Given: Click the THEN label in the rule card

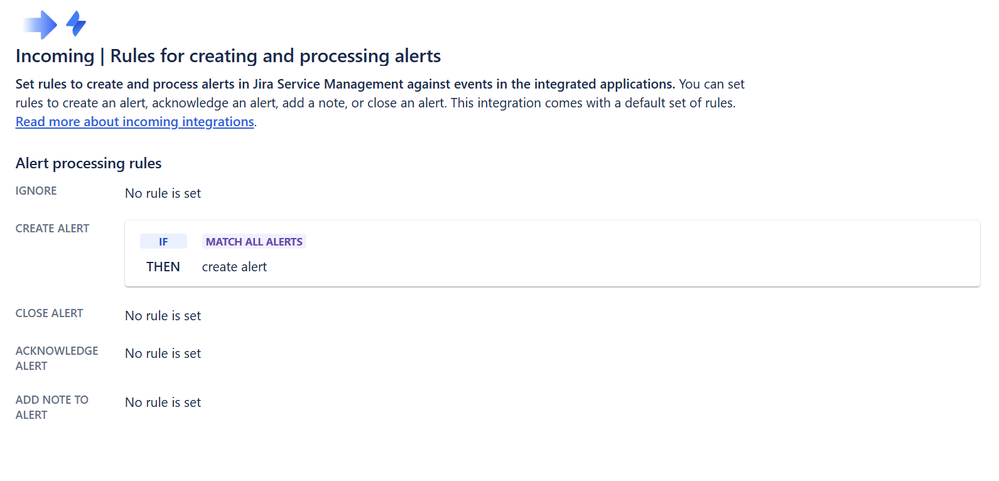Looking at the screenshot, I should [163, 266].
